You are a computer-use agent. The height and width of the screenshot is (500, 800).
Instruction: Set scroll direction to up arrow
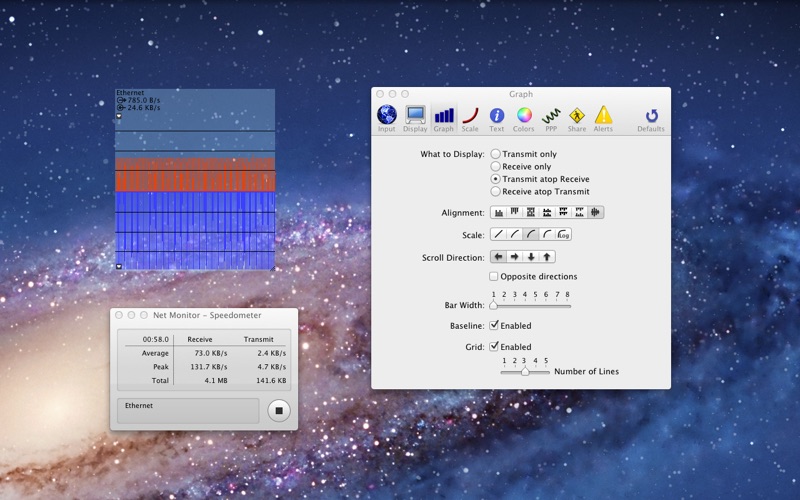[547, 257]
